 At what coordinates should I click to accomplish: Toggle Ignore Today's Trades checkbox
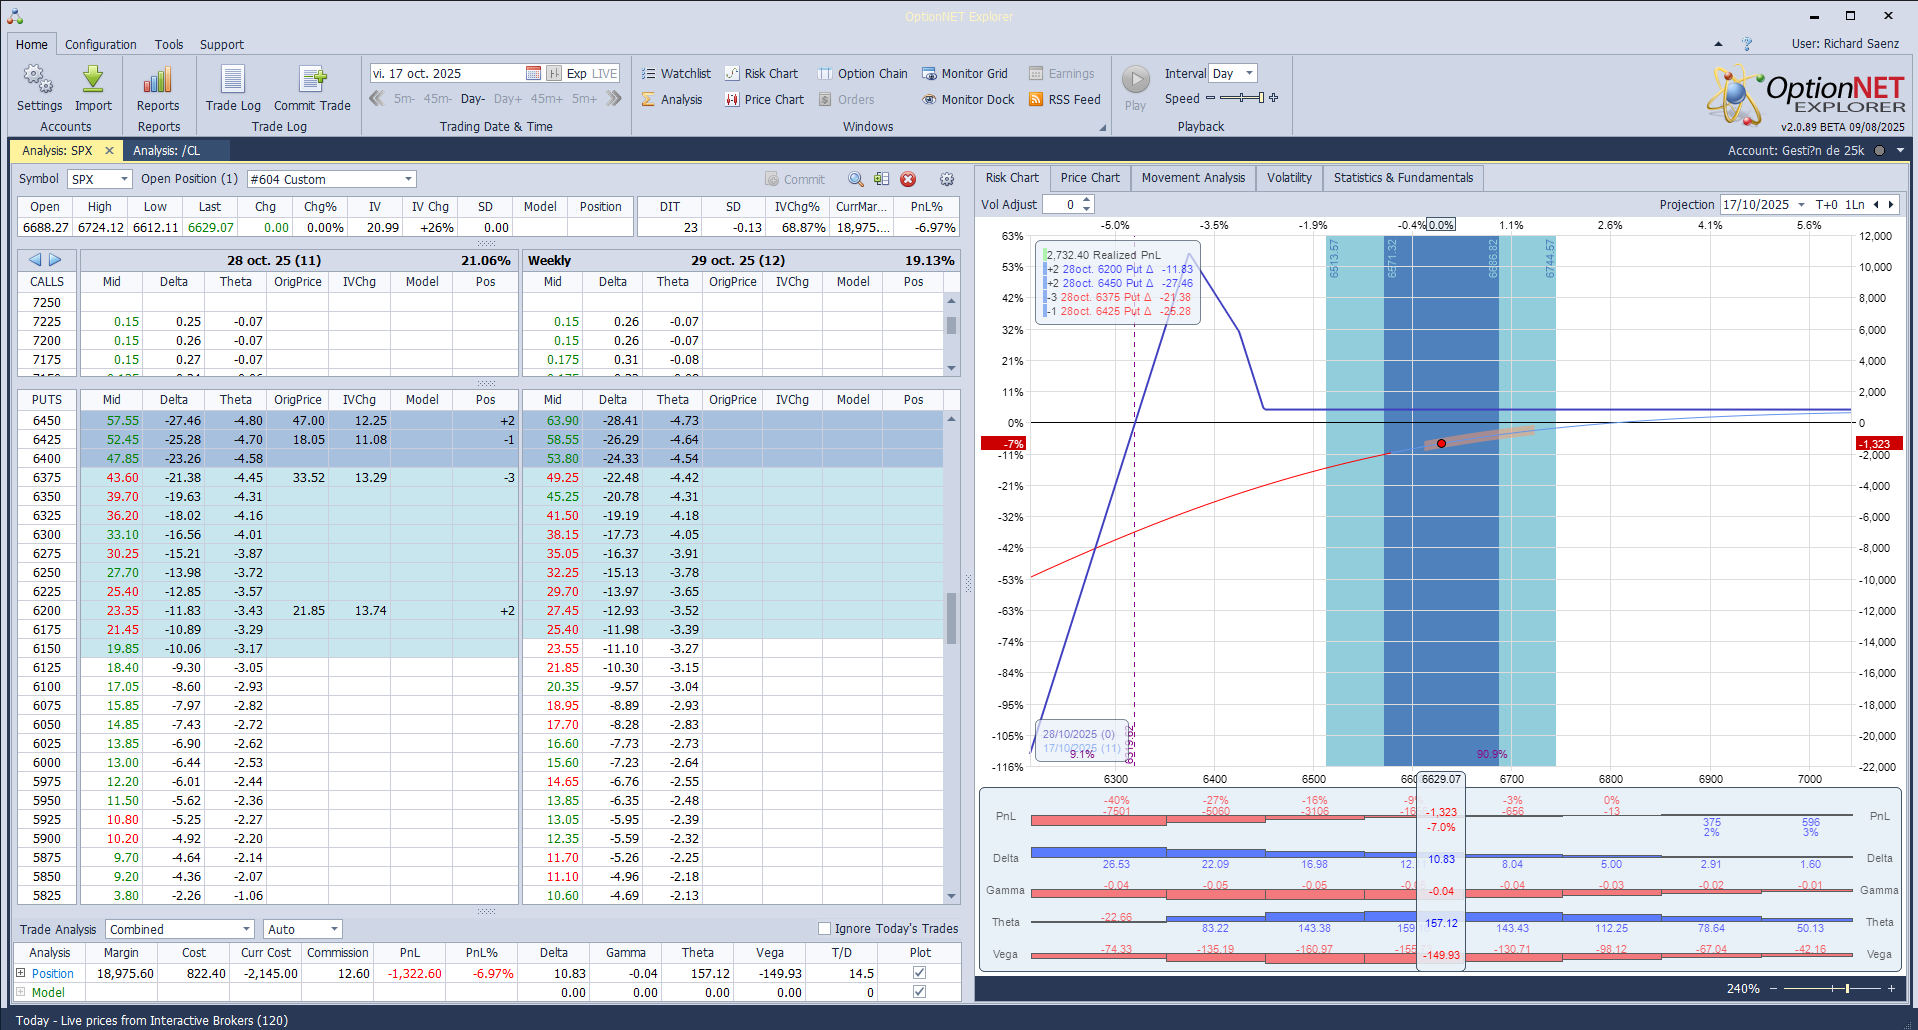pyautogui.click(x=825, y=928)
